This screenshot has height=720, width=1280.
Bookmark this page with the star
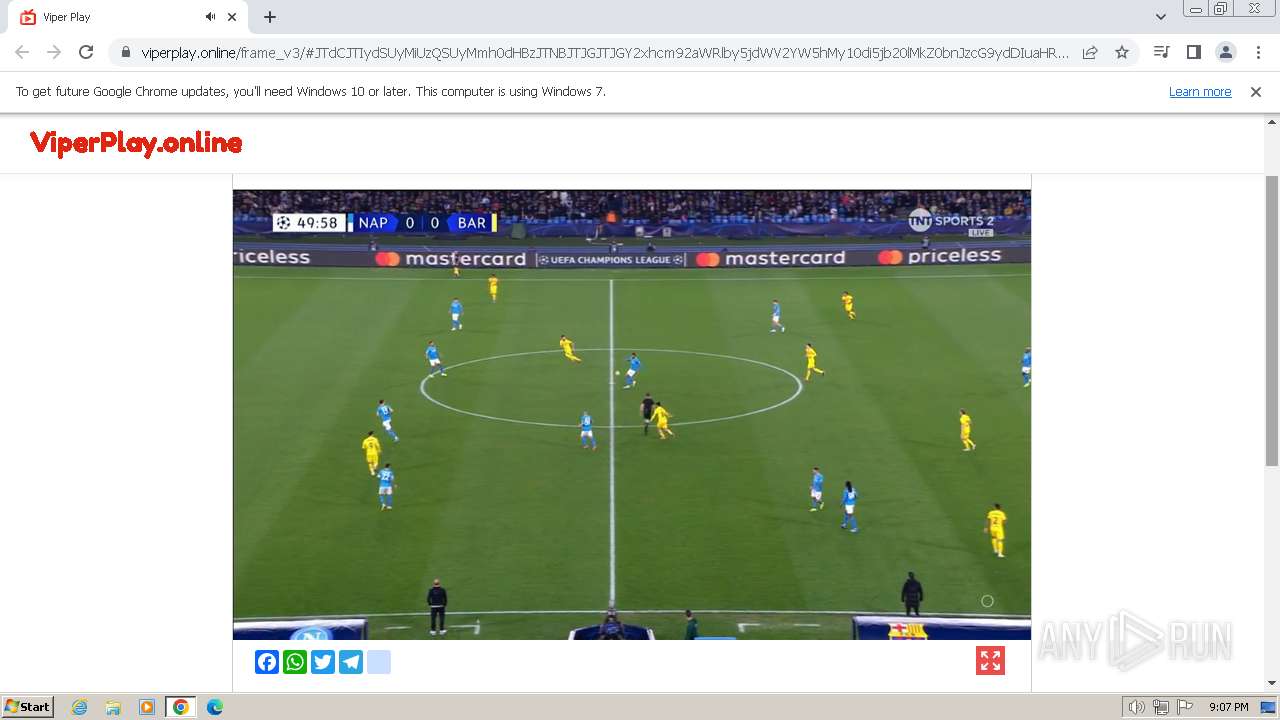tap(1122, 53)
